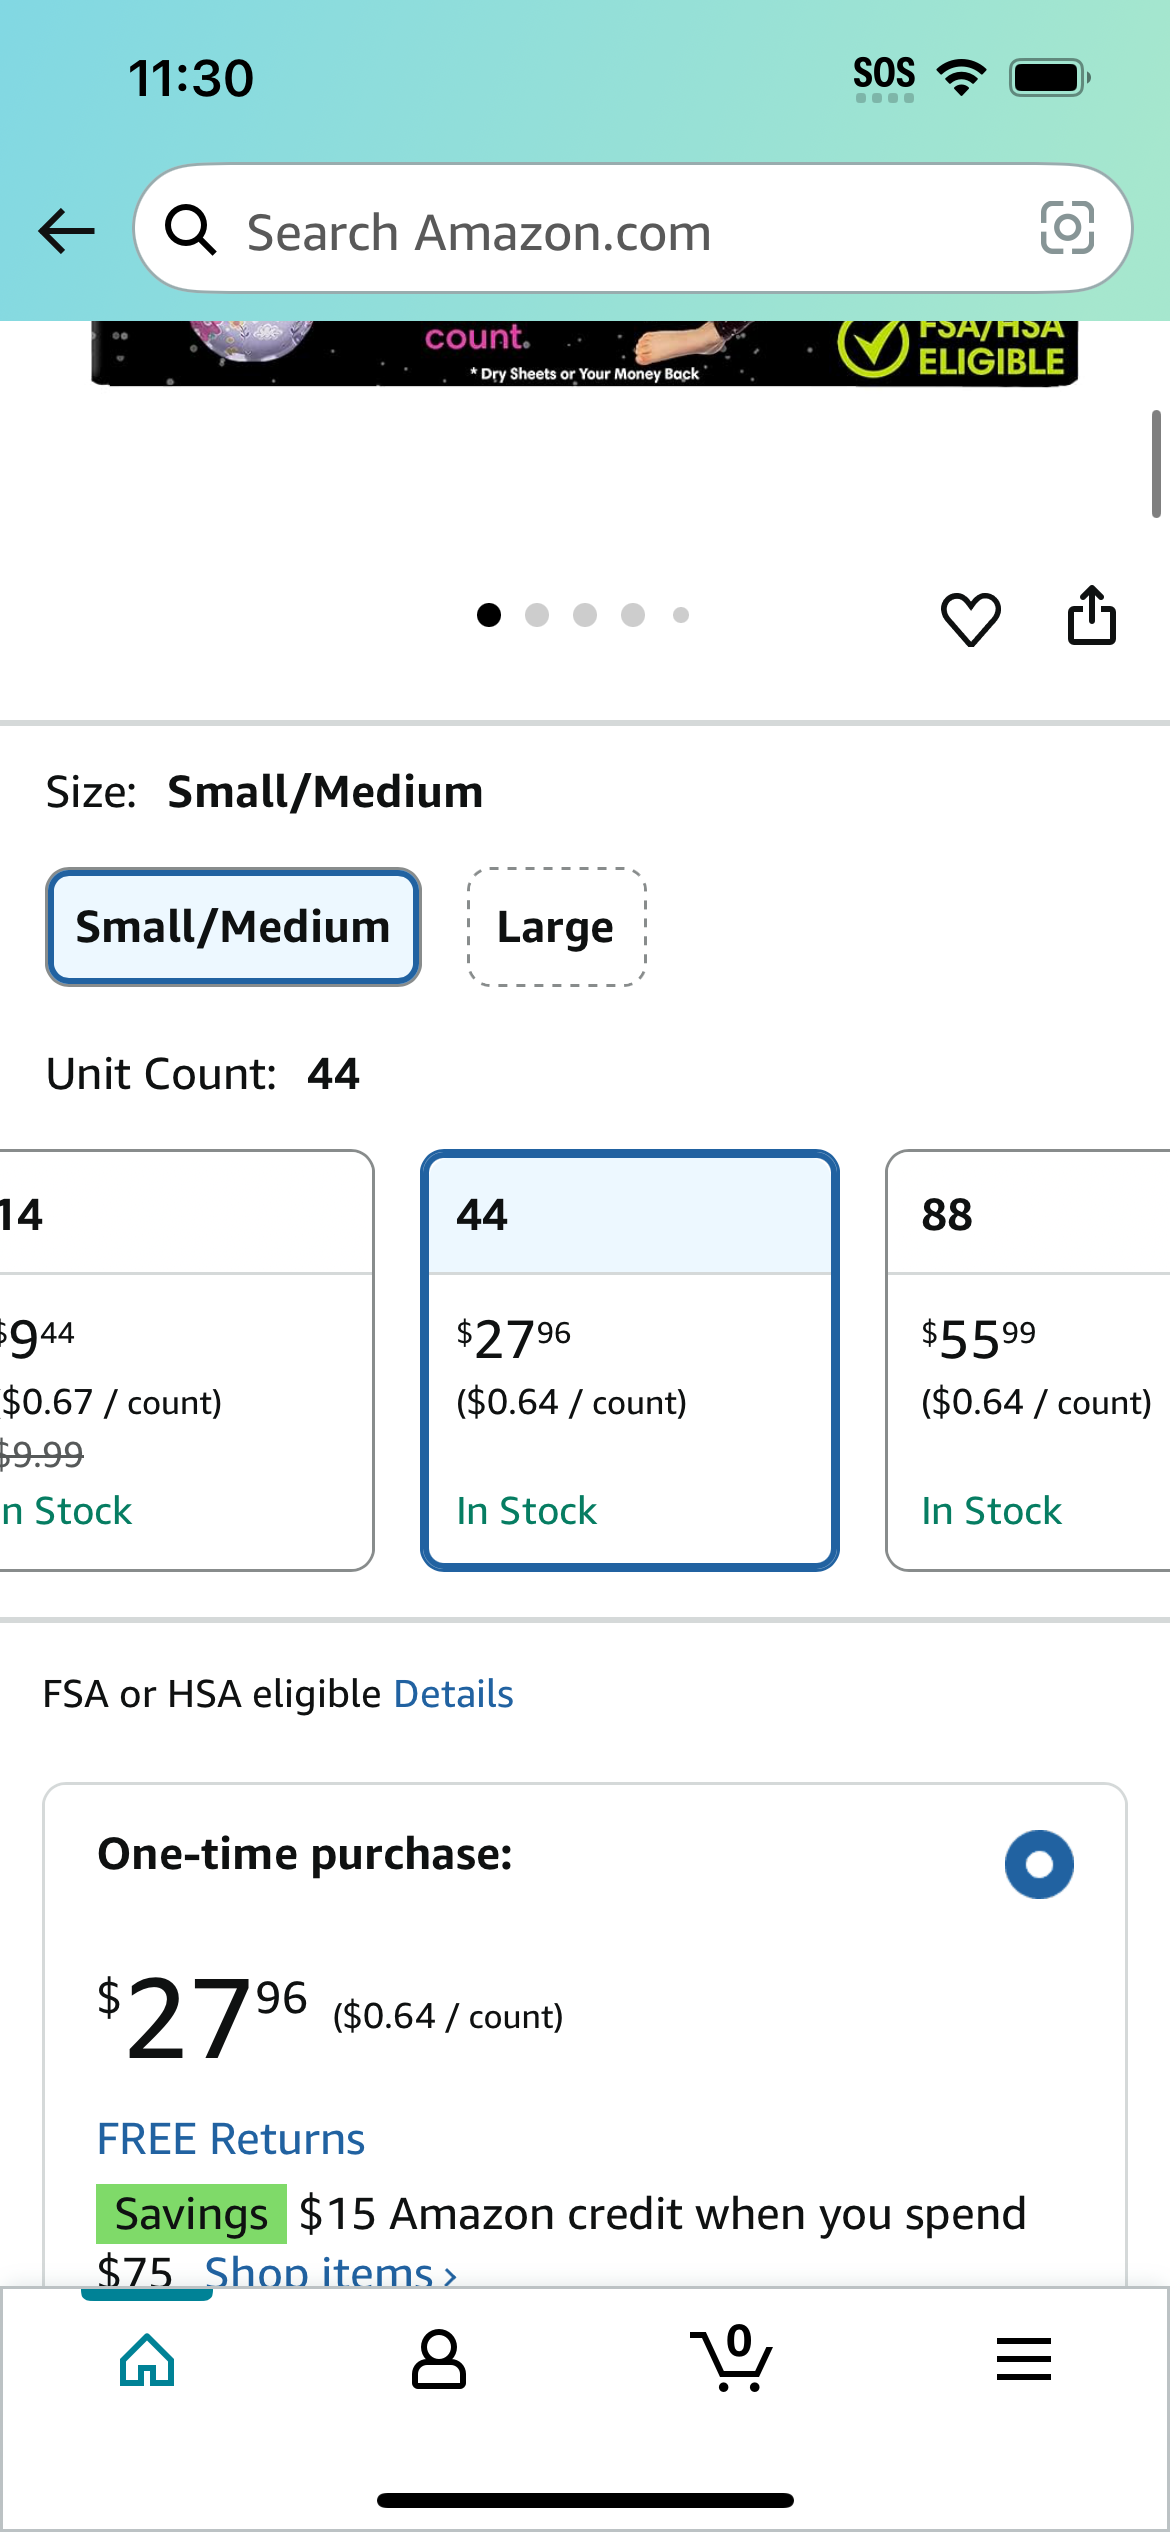Select the 88 unit count card
1170x2532 pixels.
[x=1028, y=1361]
